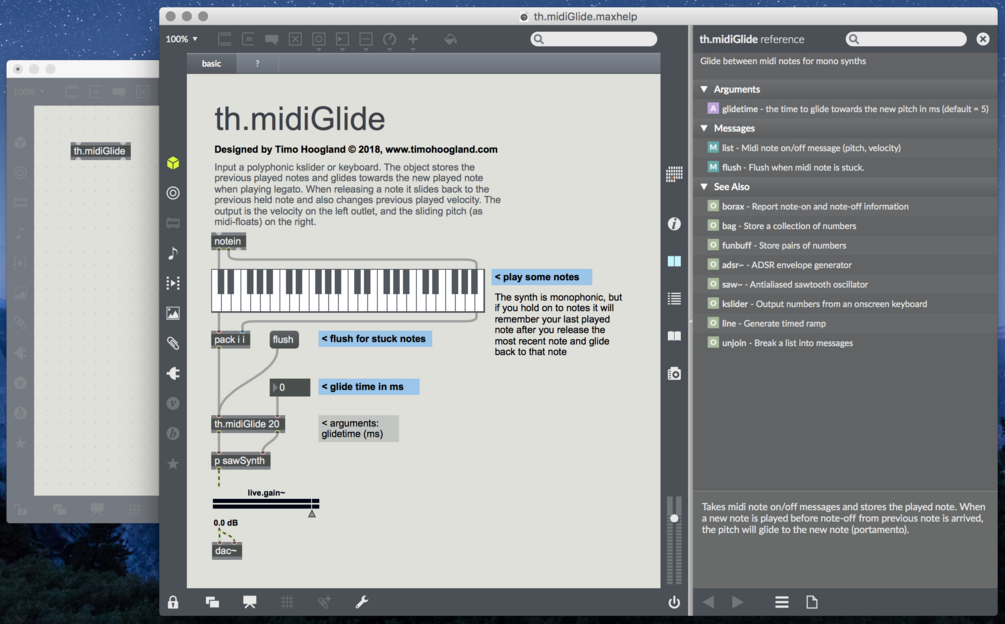Click the patcher search field

(594, 39)
